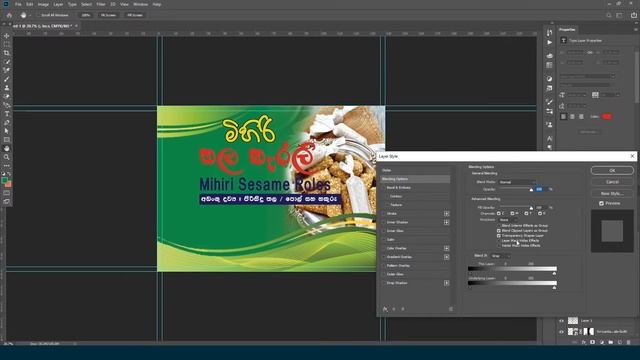The image size is (640, 360).
Task: Select the Horizontal Type tool
Action: [7, 114]
